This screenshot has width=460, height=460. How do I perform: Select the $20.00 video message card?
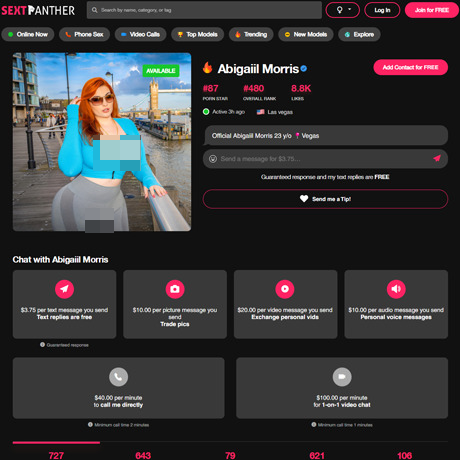[285, 304]
